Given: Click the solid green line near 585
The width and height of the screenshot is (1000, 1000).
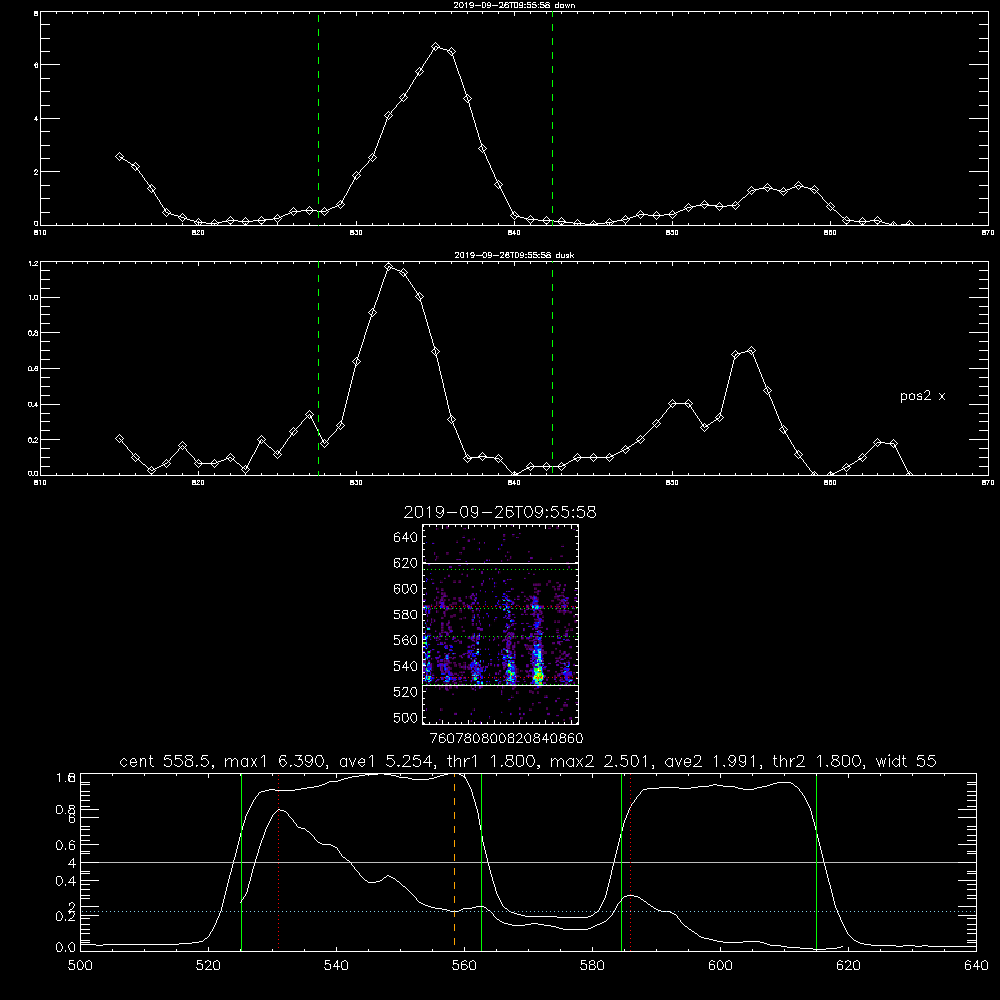Looking at the screenshot, I should point(621,861).
